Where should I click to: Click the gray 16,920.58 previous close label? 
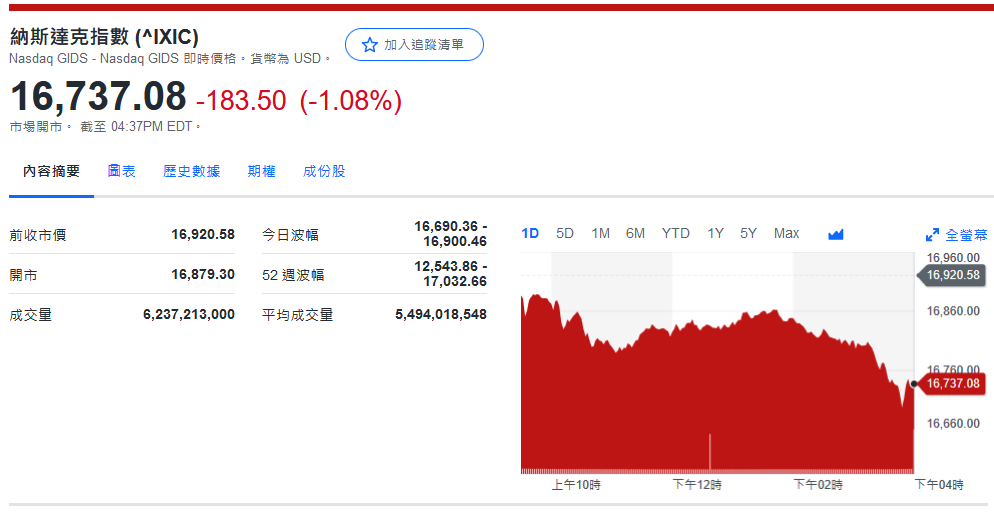coord(953,275)
